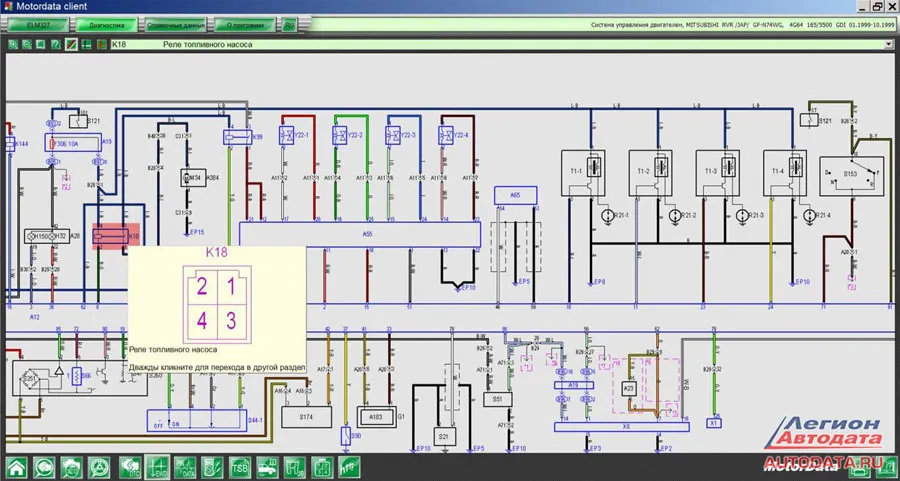Select the A55 module block

[360, 235]
